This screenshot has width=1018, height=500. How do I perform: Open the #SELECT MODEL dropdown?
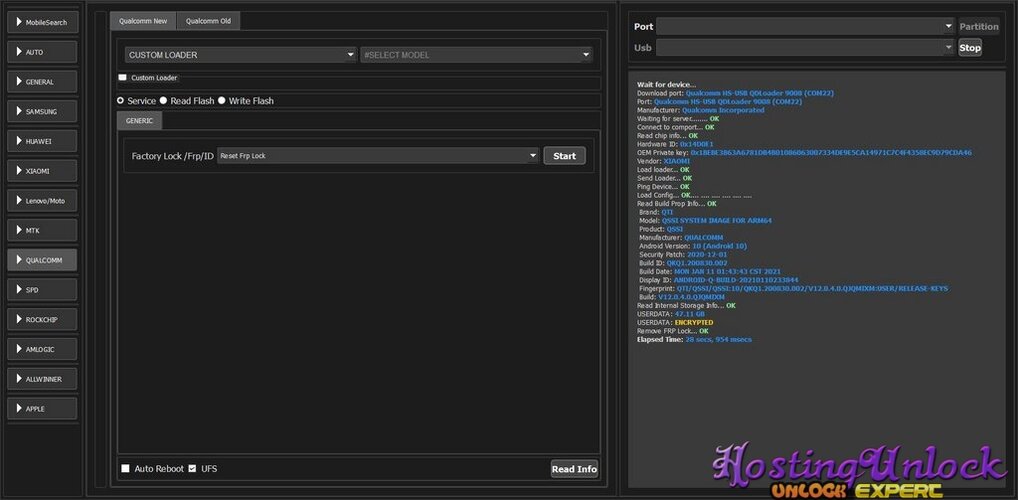tap(477, 55)
